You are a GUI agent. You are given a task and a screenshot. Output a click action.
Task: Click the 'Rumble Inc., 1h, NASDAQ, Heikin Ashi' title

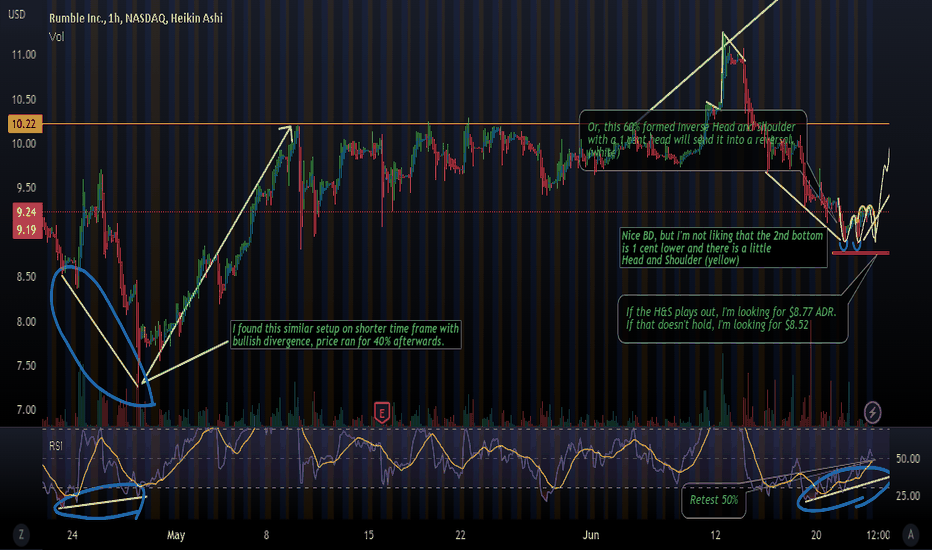[x=136, y=18]
